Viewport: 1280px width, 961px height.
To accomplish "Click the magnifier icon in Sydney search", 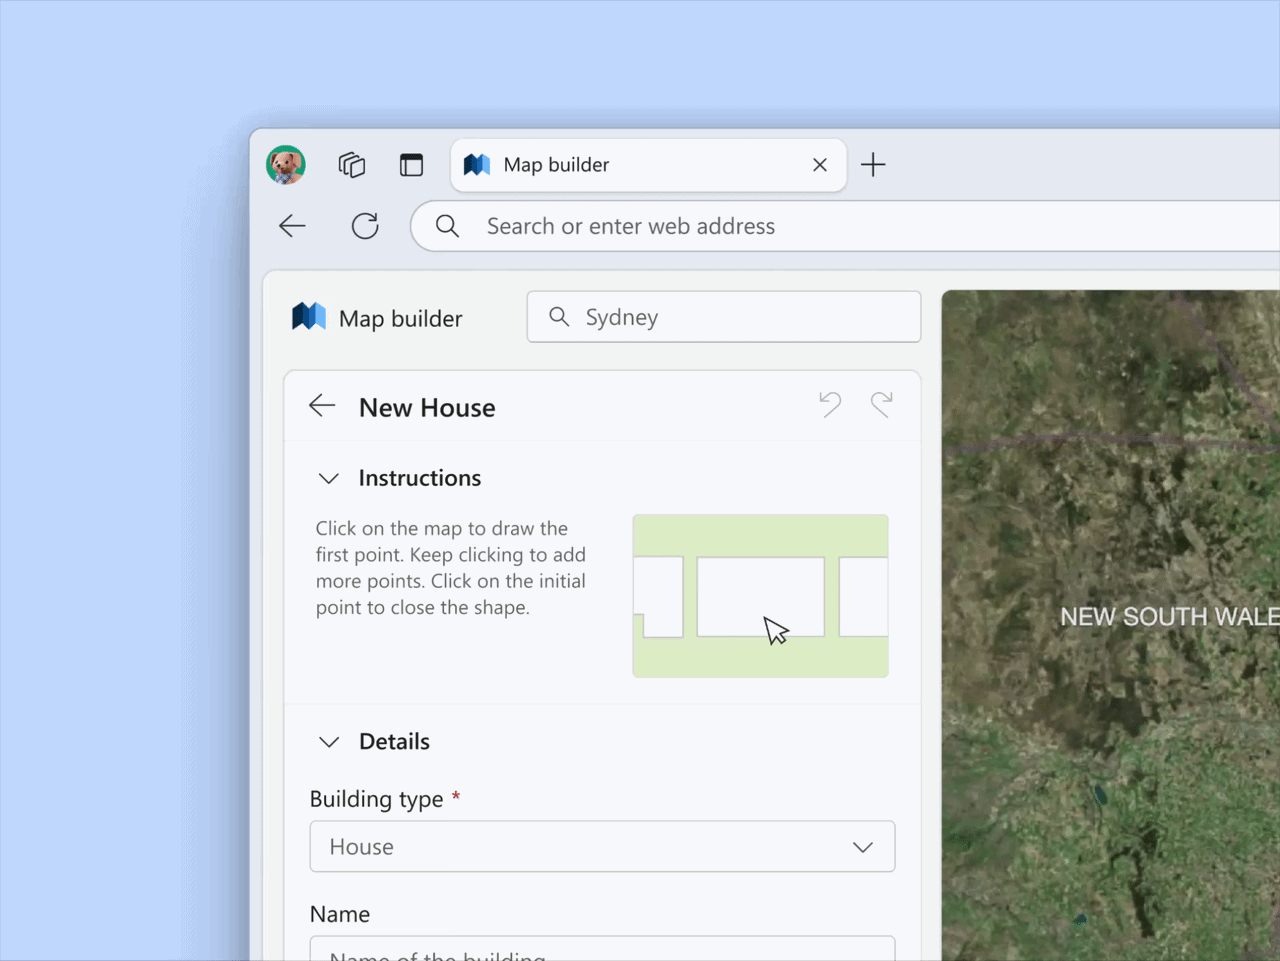I will click(559, 317).
